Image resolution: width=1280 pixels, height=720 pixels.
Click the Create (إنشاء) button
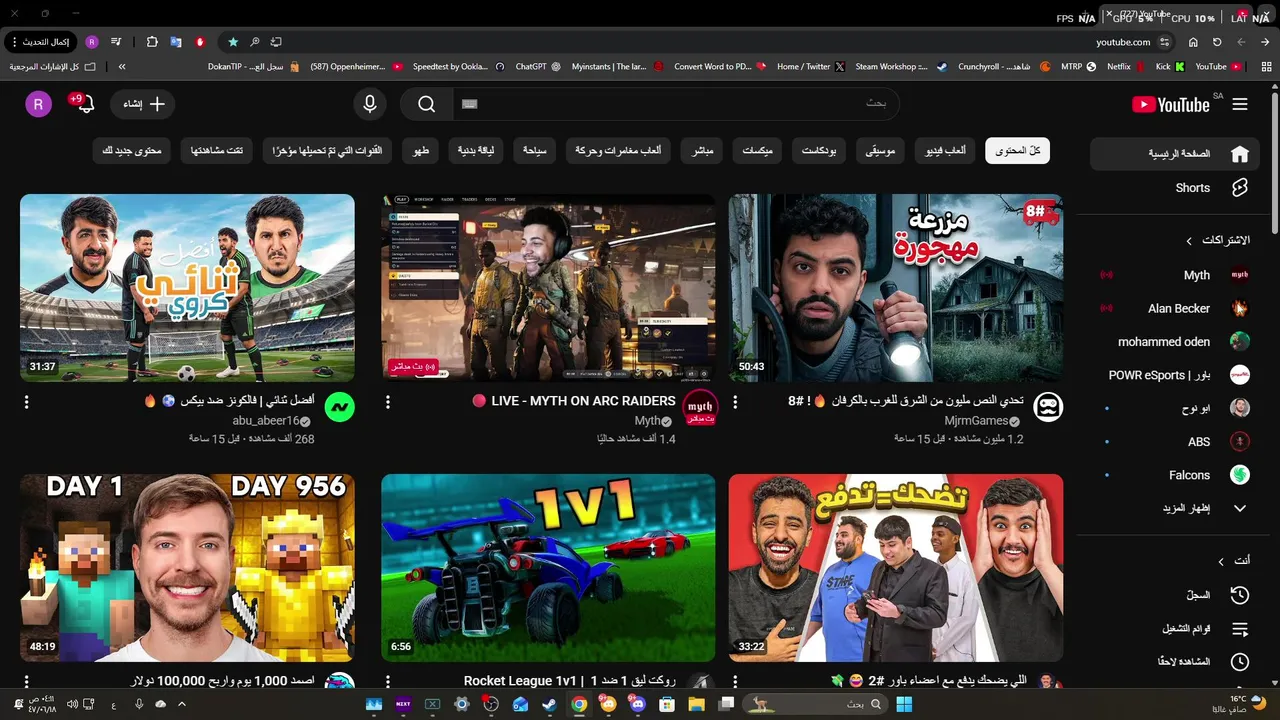145,104
